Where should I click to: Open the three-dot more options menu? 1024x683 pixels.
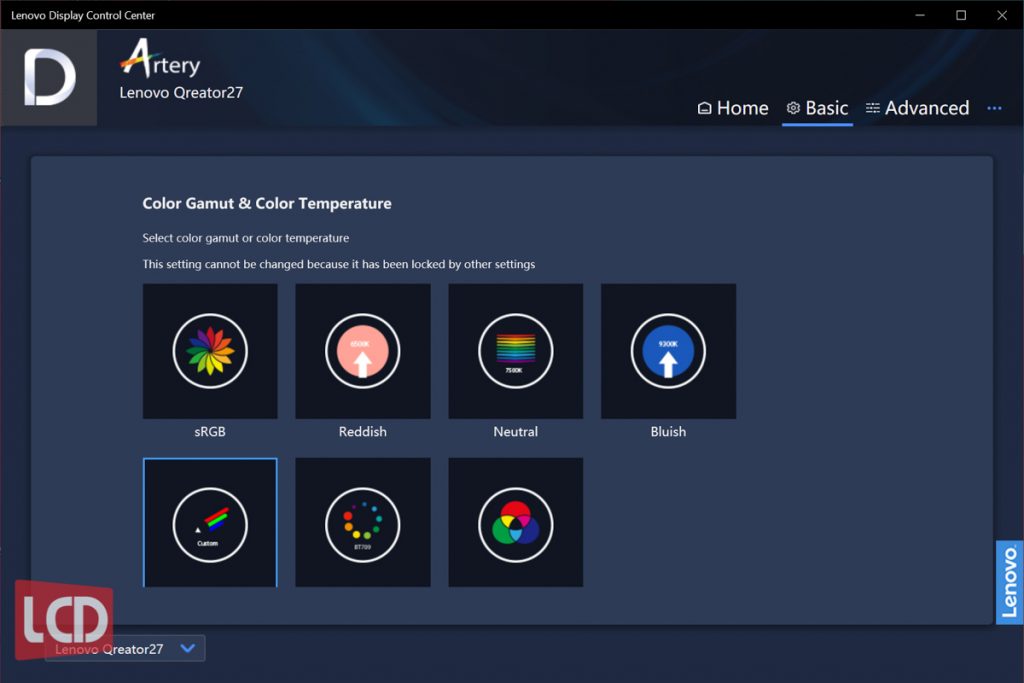(x=994, y=108)
